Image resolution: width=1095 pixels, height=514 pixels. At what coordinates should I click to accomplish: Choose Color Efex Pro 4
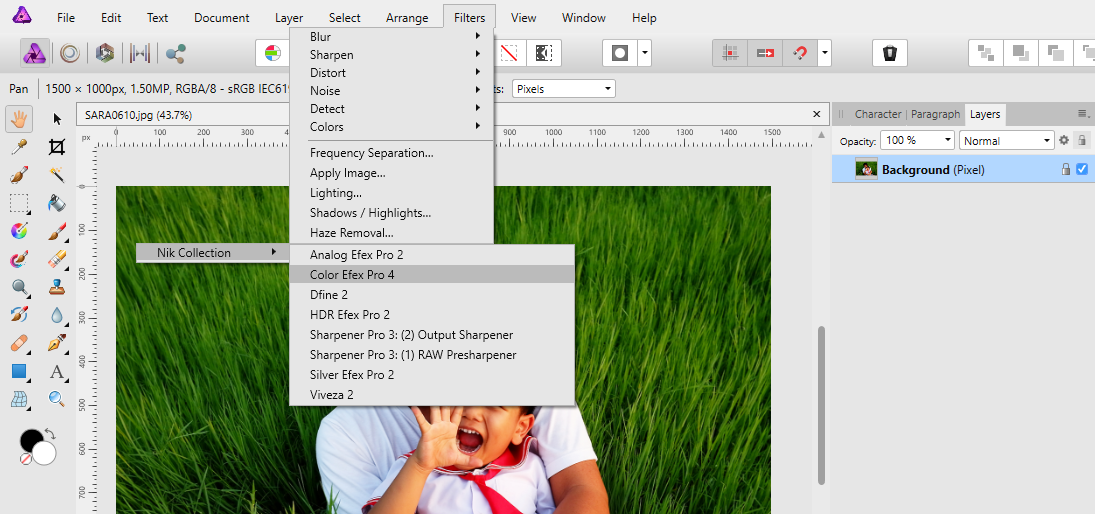432,275
